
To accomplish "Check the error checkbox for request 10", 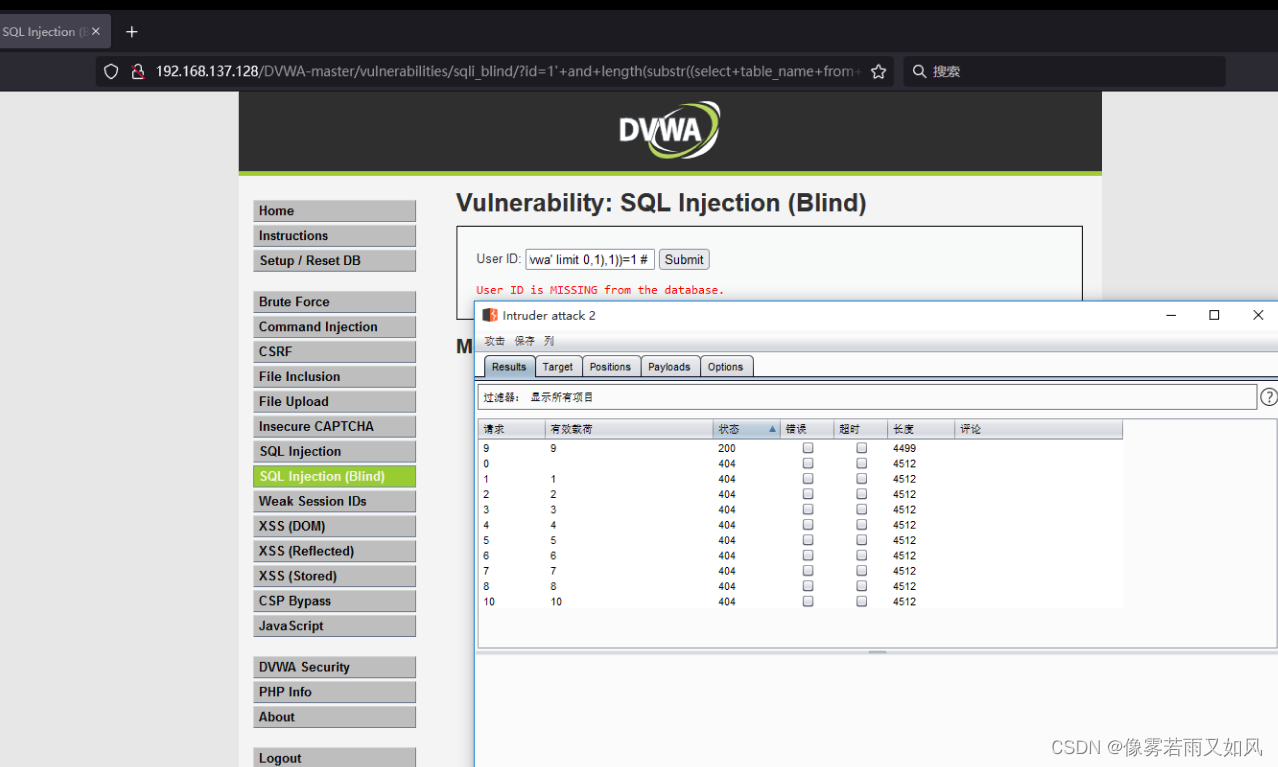I will click(x=808, y=601).
